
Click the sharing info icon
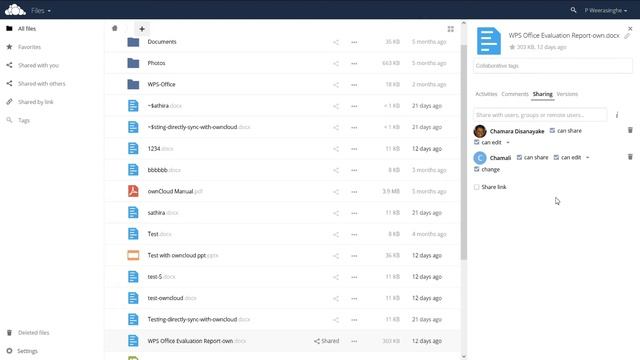click(x=617, y=115)
